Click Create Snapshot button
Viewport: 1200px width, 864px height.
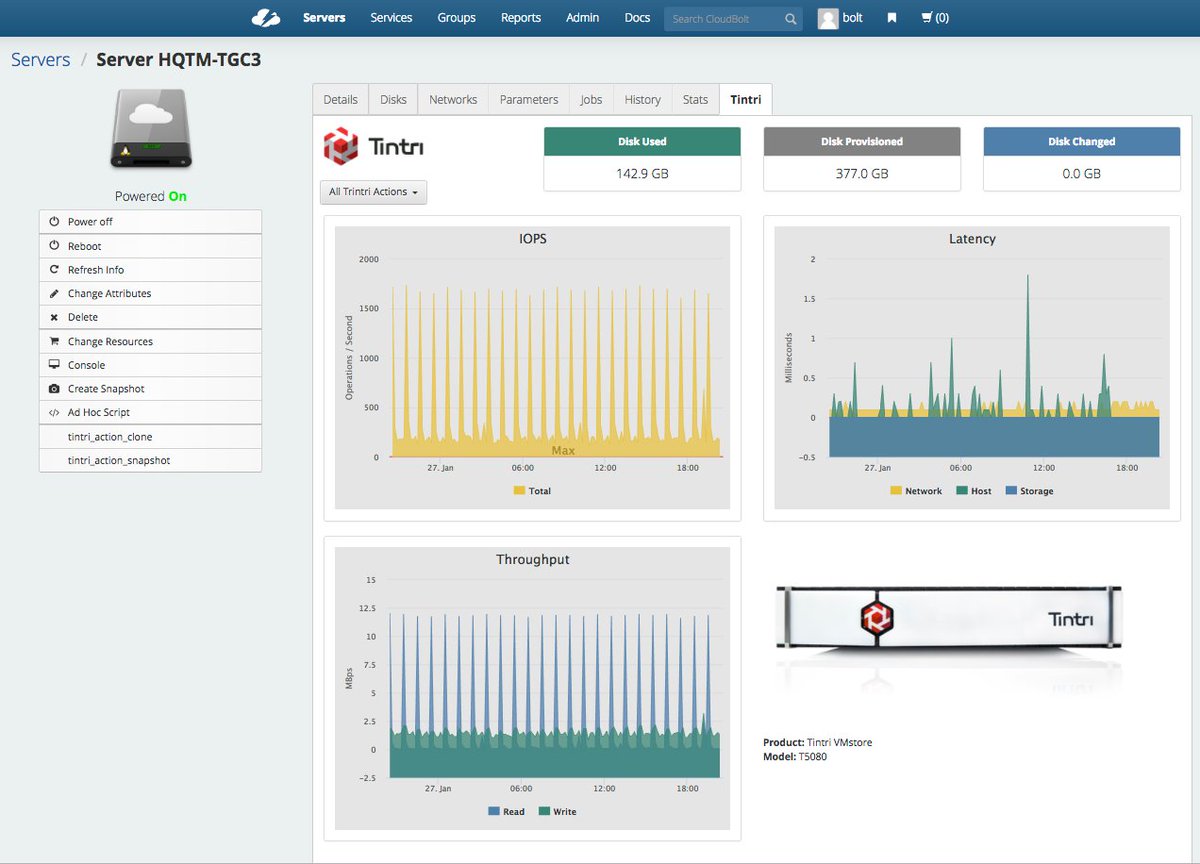[x=150, y=389]
